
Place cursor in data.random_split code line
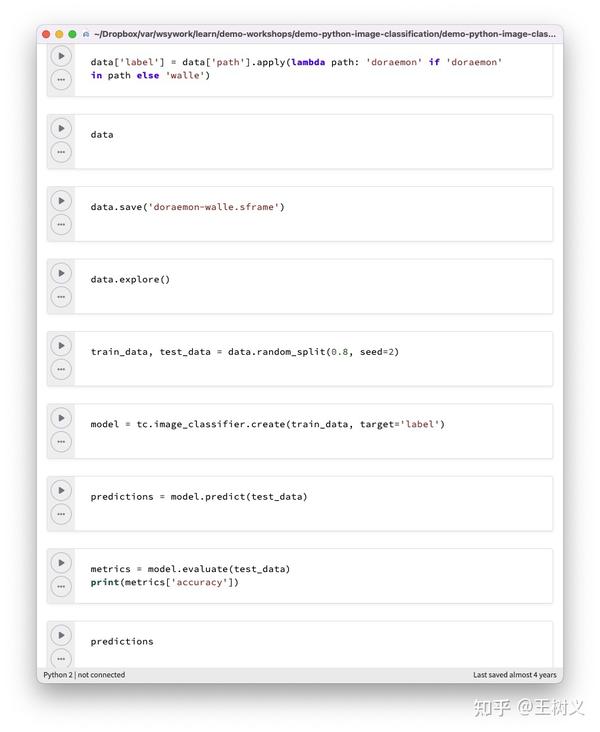click(x=245, y=352)
